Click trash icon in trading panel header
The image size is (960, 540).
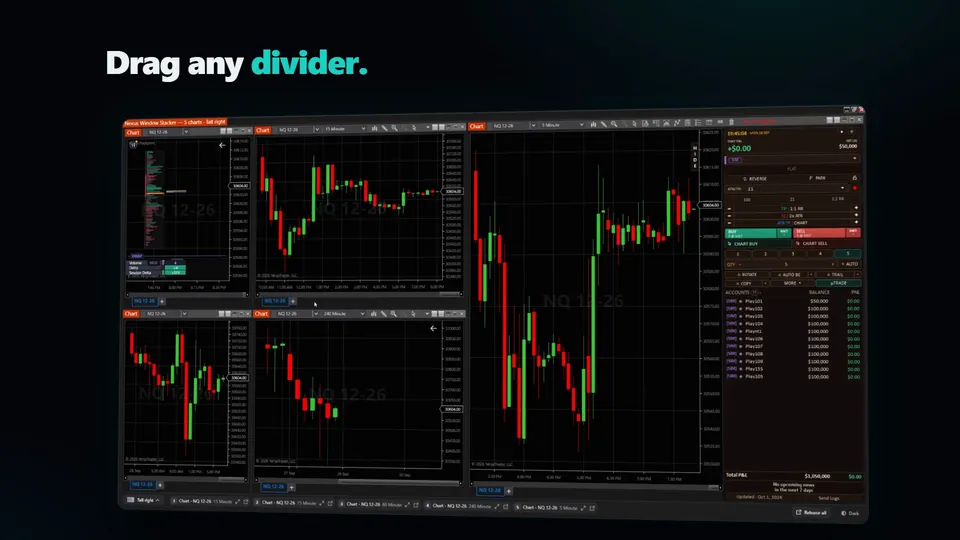pos(731,122)
